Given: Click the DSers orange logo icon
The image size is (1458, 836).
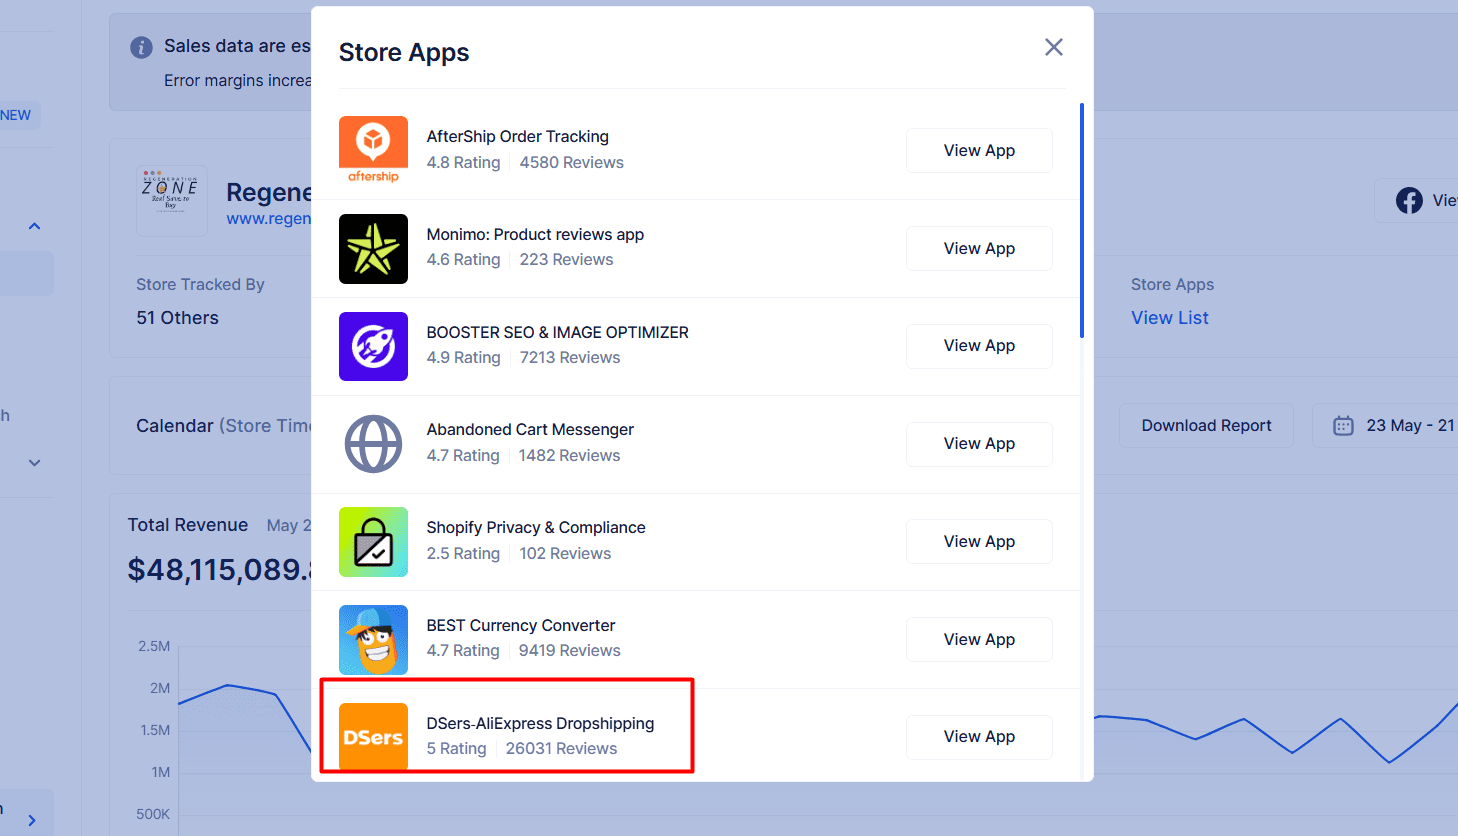Looking at the screenshot, I should tap(373, 737).
